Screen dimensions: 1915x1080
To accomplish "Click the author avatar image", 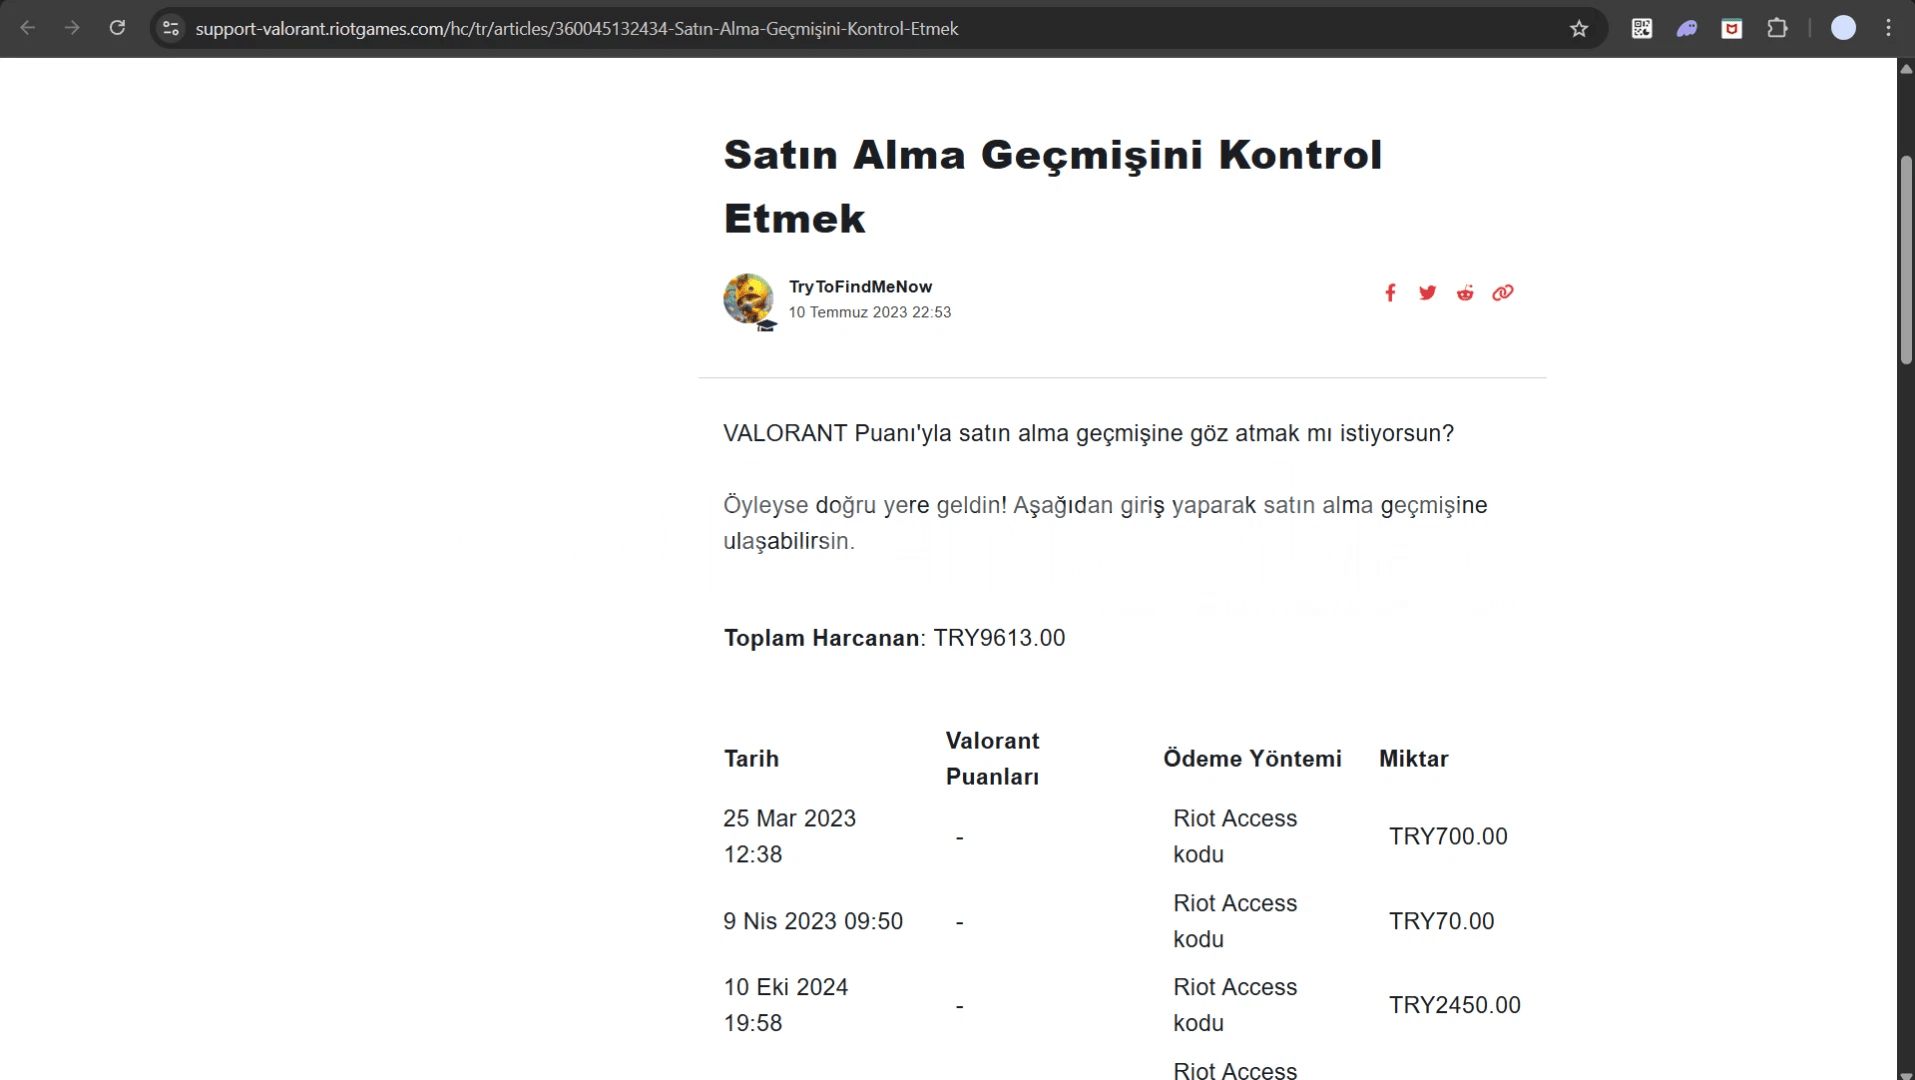I will coord(749,299).
